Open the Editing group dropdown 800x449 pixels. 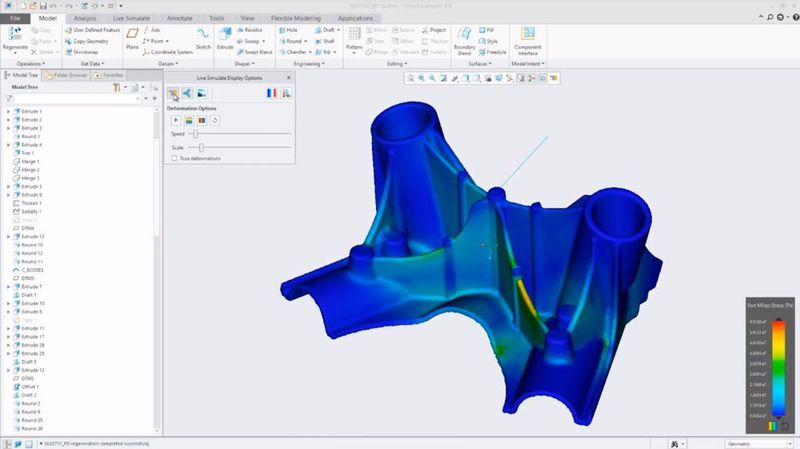point(397,64)
